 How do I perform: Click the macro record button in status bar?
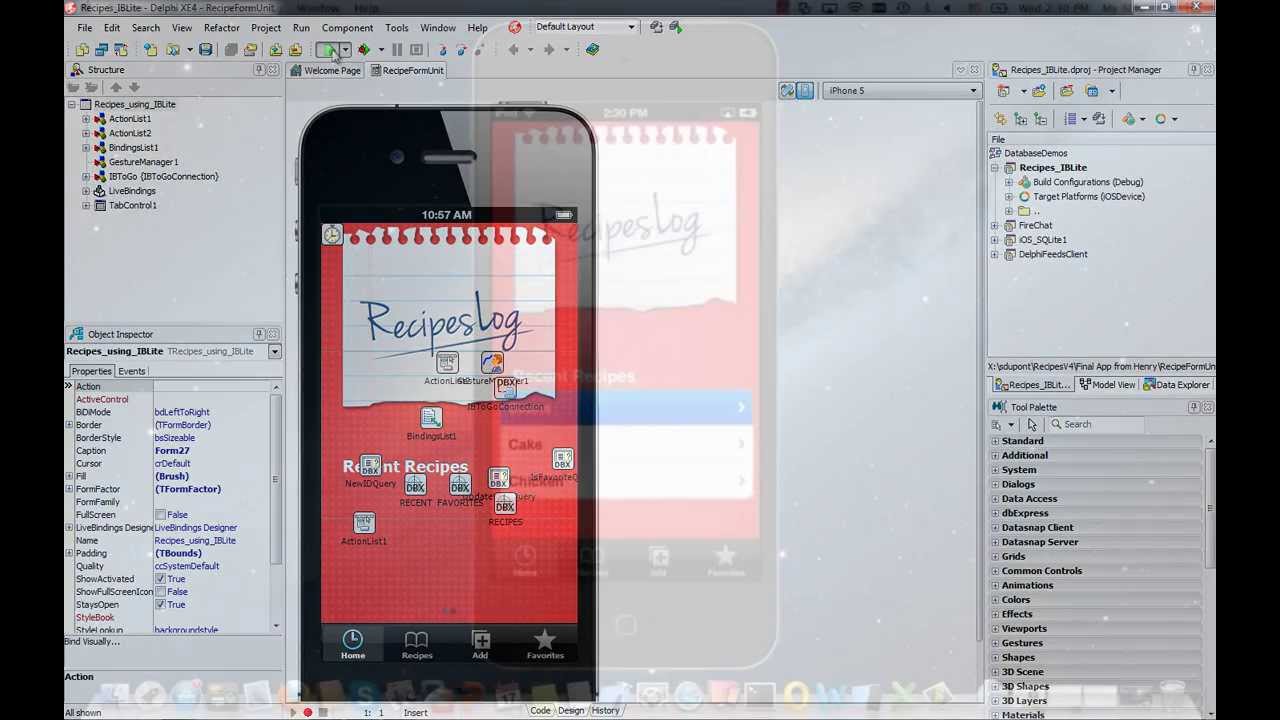click(x=308, y=713)
